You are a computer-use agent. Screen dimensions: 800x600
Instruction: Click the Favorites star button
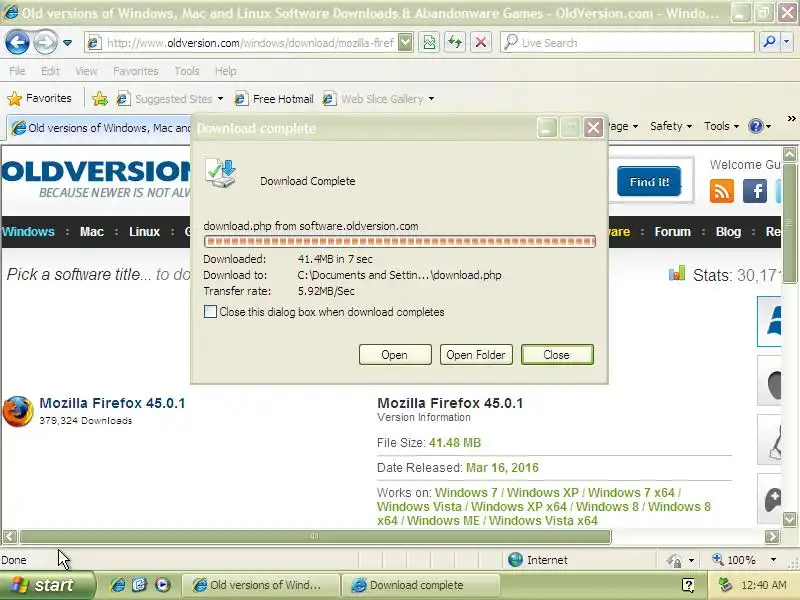point(39,98)
